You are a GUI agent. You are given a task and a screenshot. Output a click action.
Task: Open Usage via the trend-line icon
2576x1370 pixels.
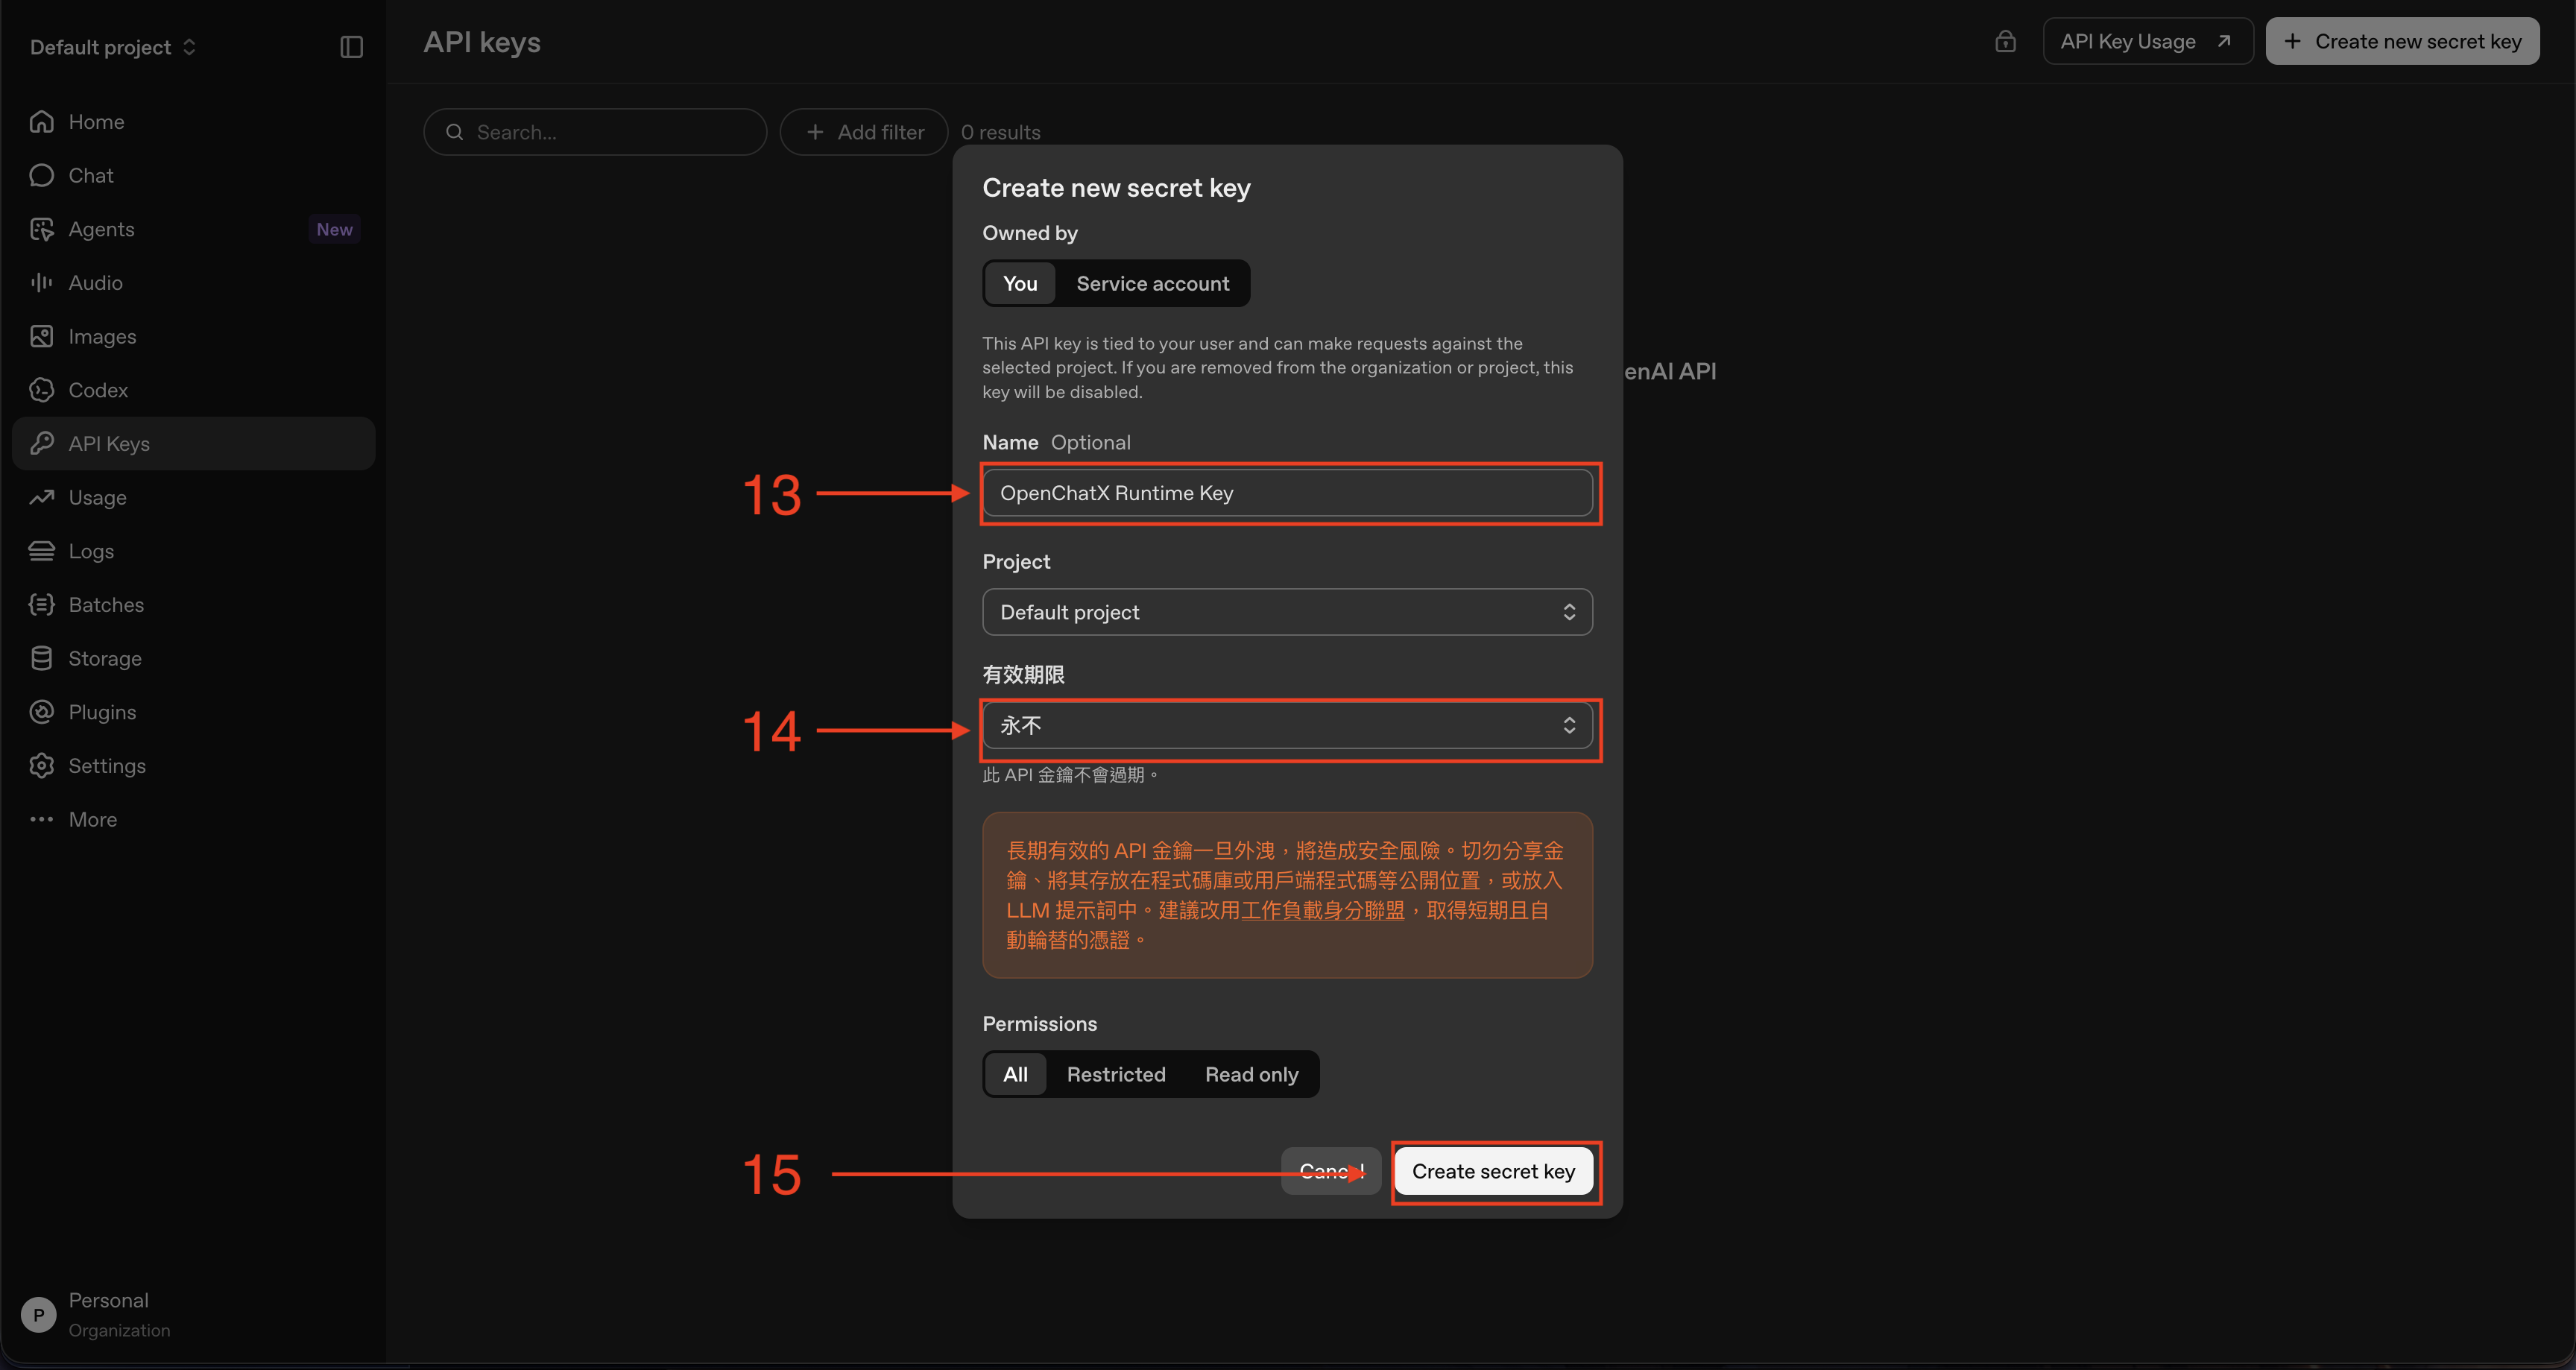click(x=42, y=498)
